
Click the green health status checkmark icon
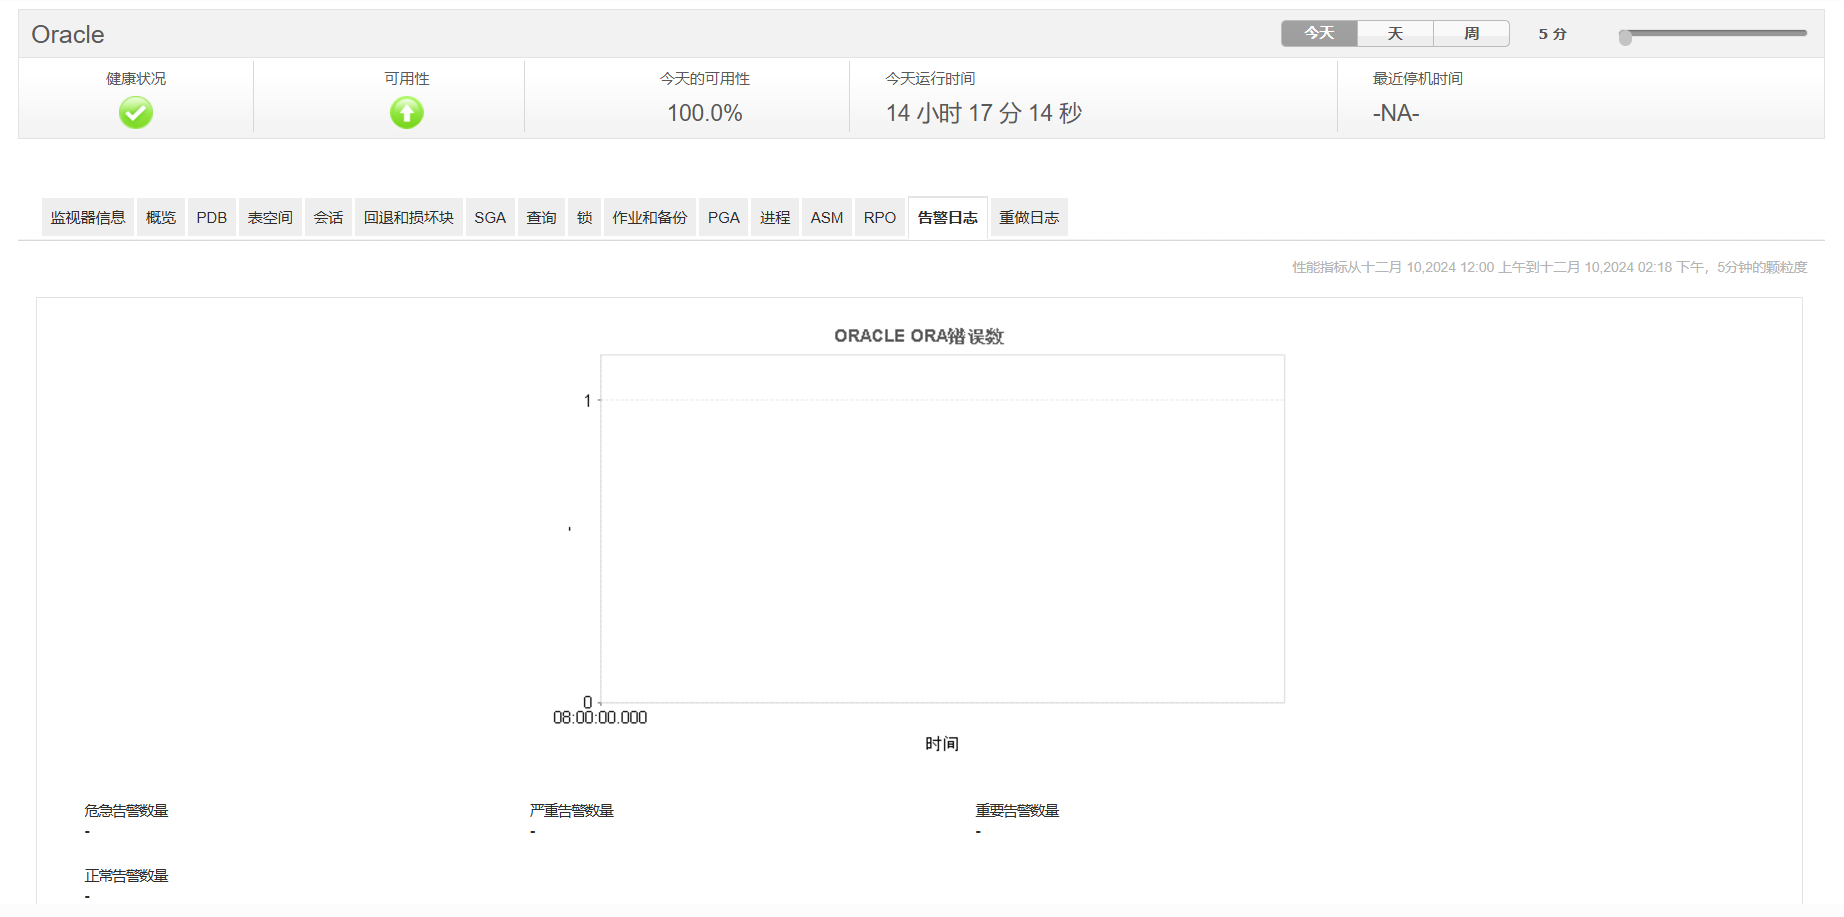[x=136, y=113]
